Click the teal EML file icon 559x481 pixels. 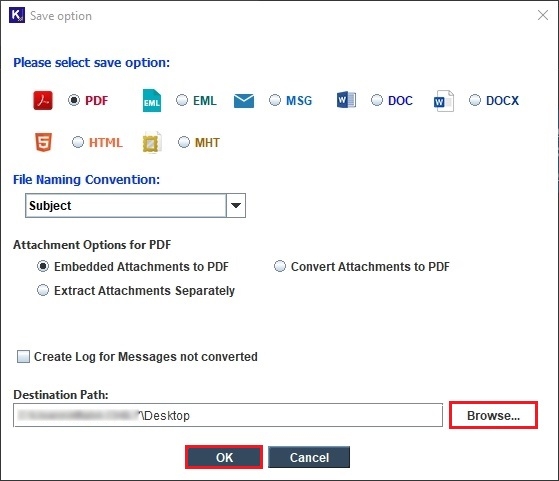click(152, 101)
